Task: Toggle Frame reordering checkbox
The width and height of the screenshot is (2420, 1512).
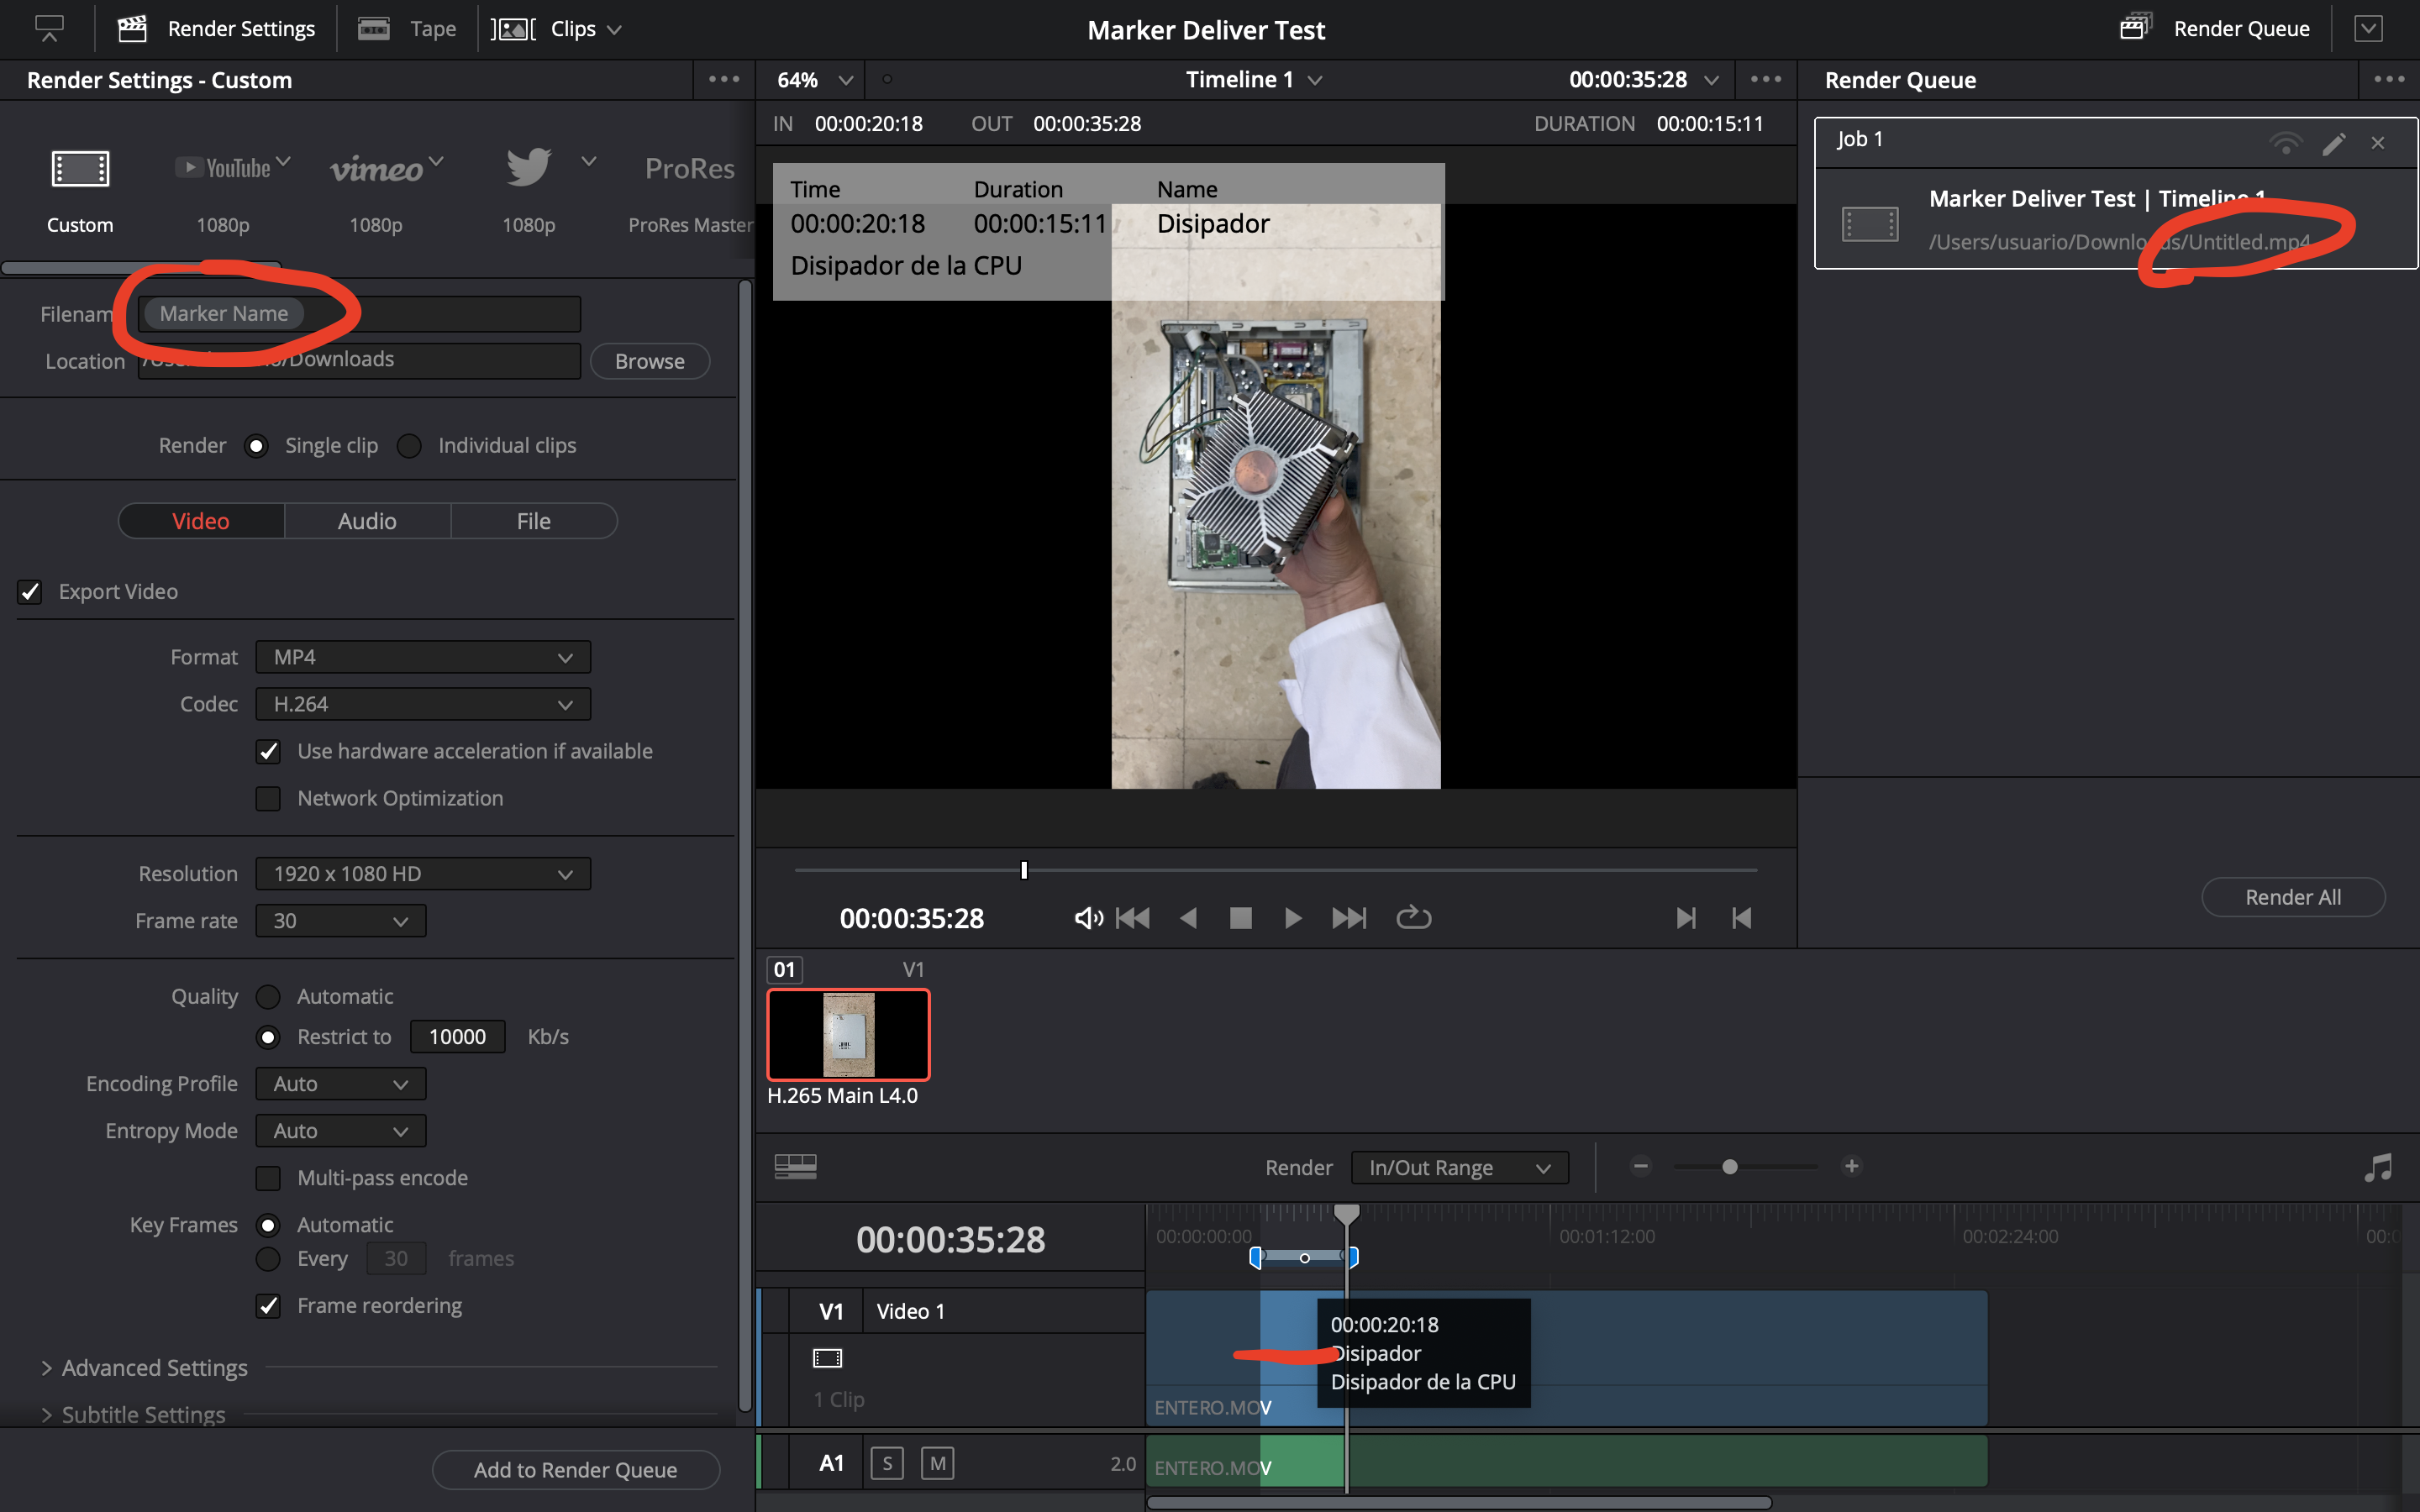Action: tap(268, 1306)
